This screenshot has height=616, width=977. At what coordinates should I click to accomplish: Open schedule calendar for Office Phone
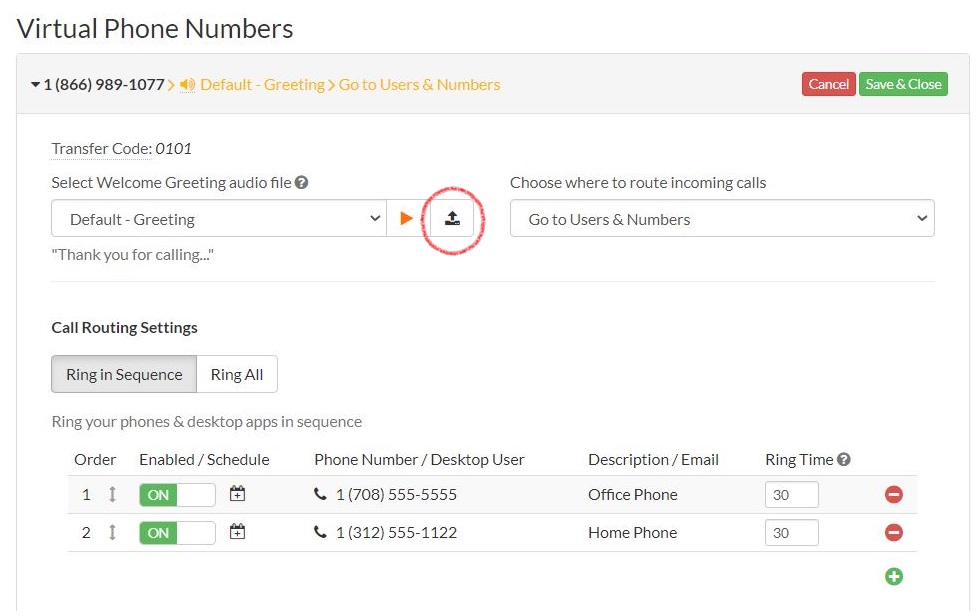click(x=237, y=494)
